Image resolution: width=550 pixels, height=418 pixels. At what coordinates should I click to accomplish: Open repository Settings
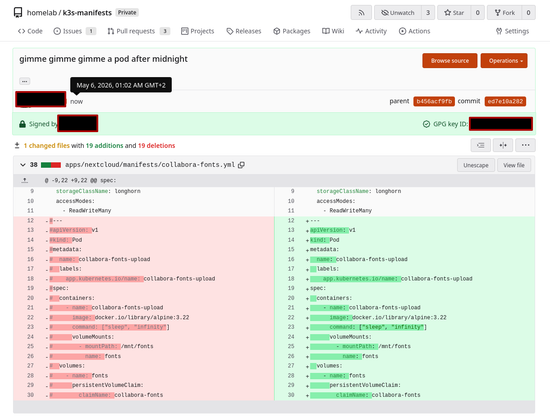512,31
